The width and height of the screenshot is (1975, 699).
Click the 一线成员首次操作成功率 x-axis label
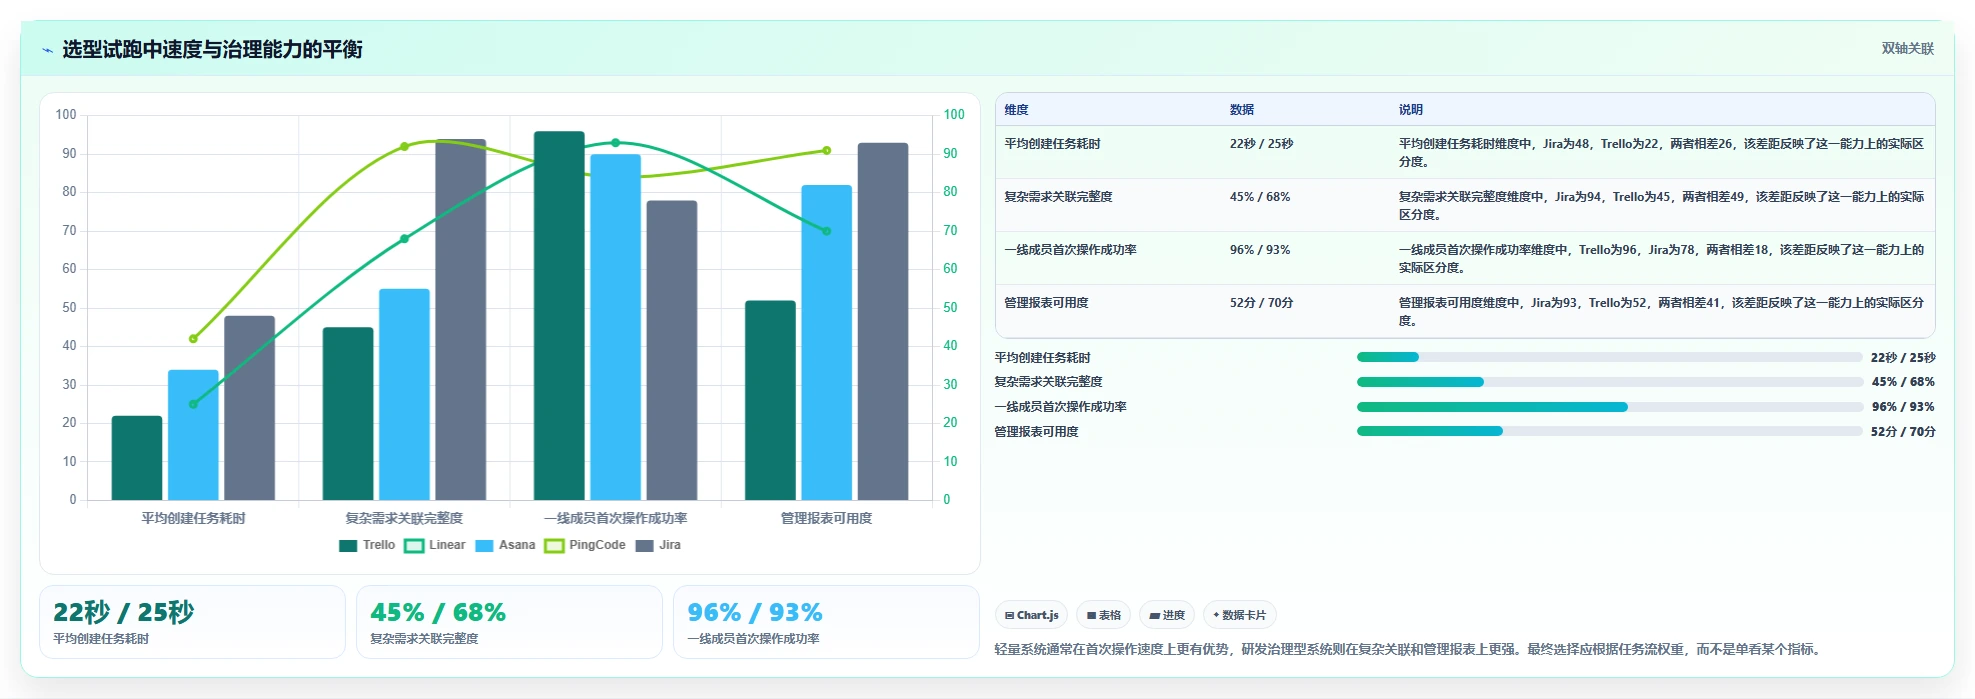click(x=615, y=518)
